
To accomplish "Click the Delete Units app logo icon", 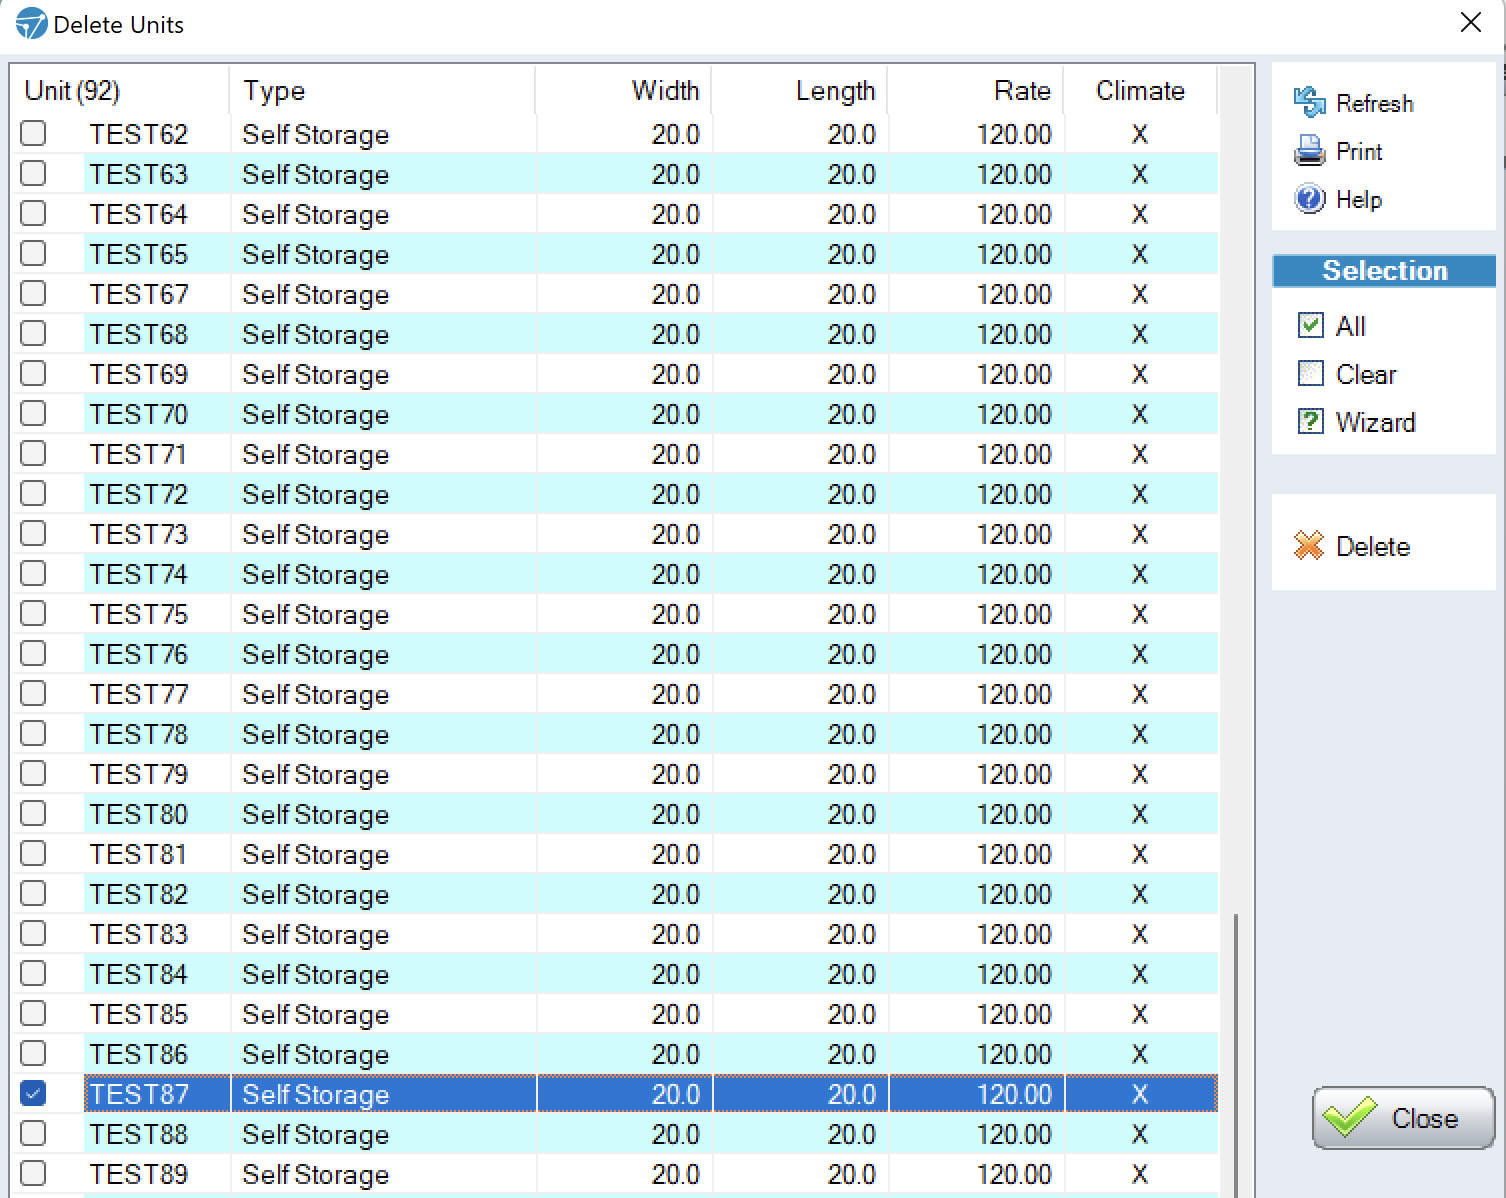I will coord(31,23).
